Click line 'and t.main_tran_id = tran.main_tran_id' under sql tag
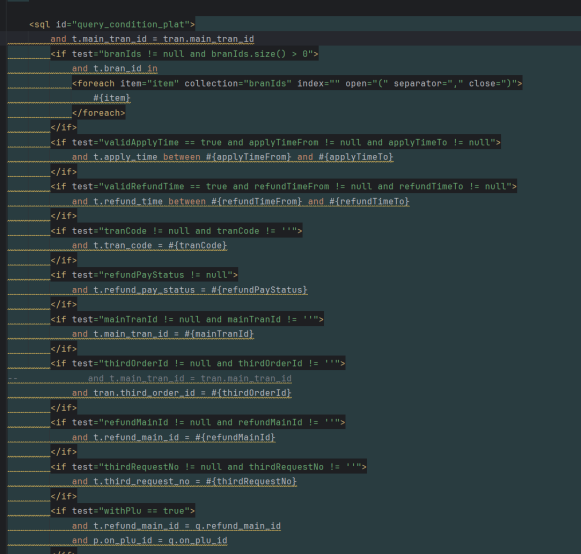The height and width of the screenshot is (554, 581). coord(152,39)
